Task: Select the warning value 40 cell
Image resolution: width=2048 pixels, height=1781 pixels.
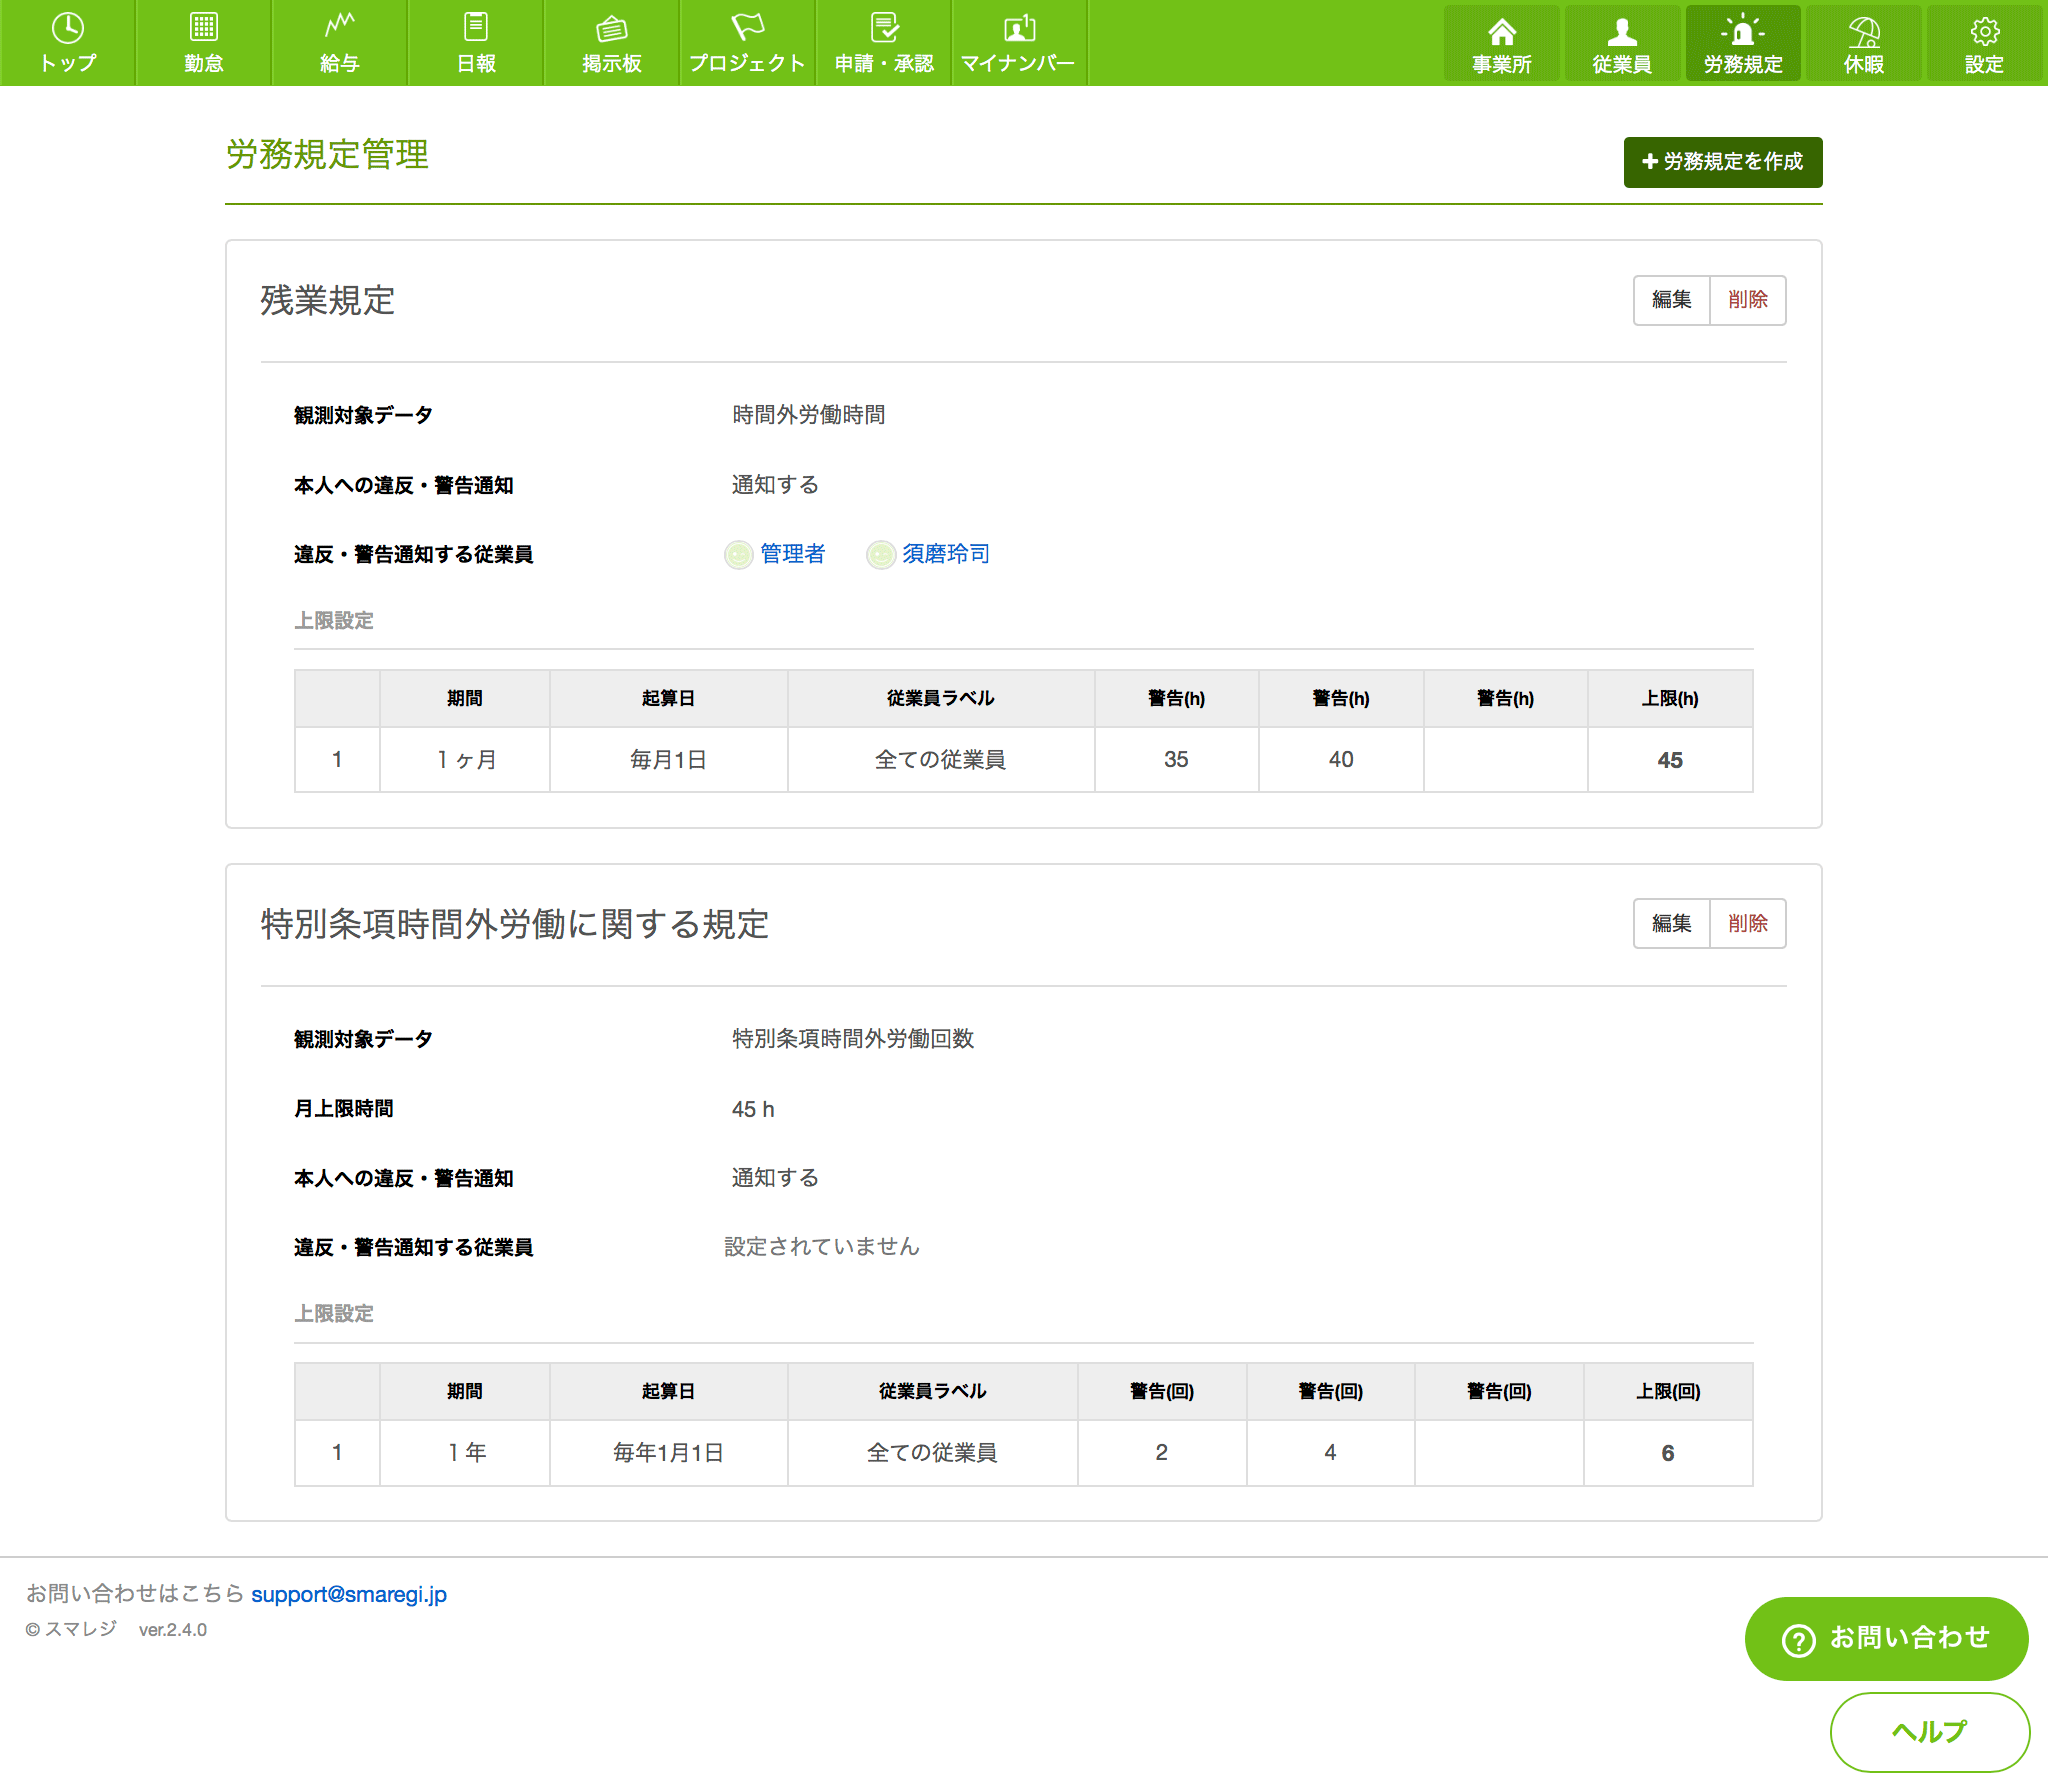Action: (1341, 760)
